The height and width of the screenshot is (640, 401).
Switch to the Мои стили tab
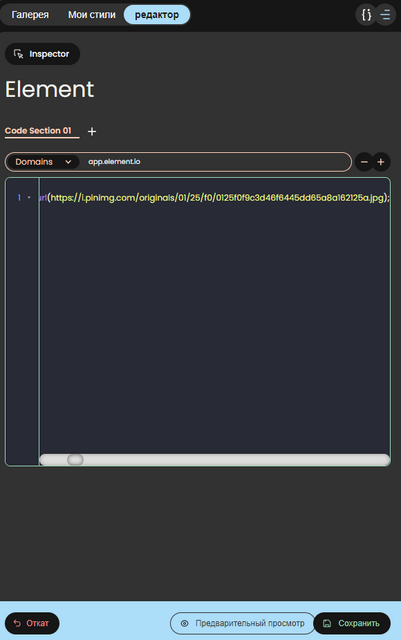[92, 15]
